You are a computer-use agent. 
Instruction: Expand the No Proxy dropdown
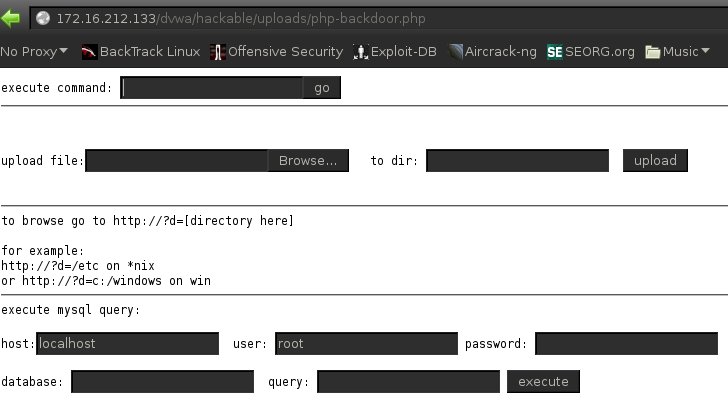point(35,51)
